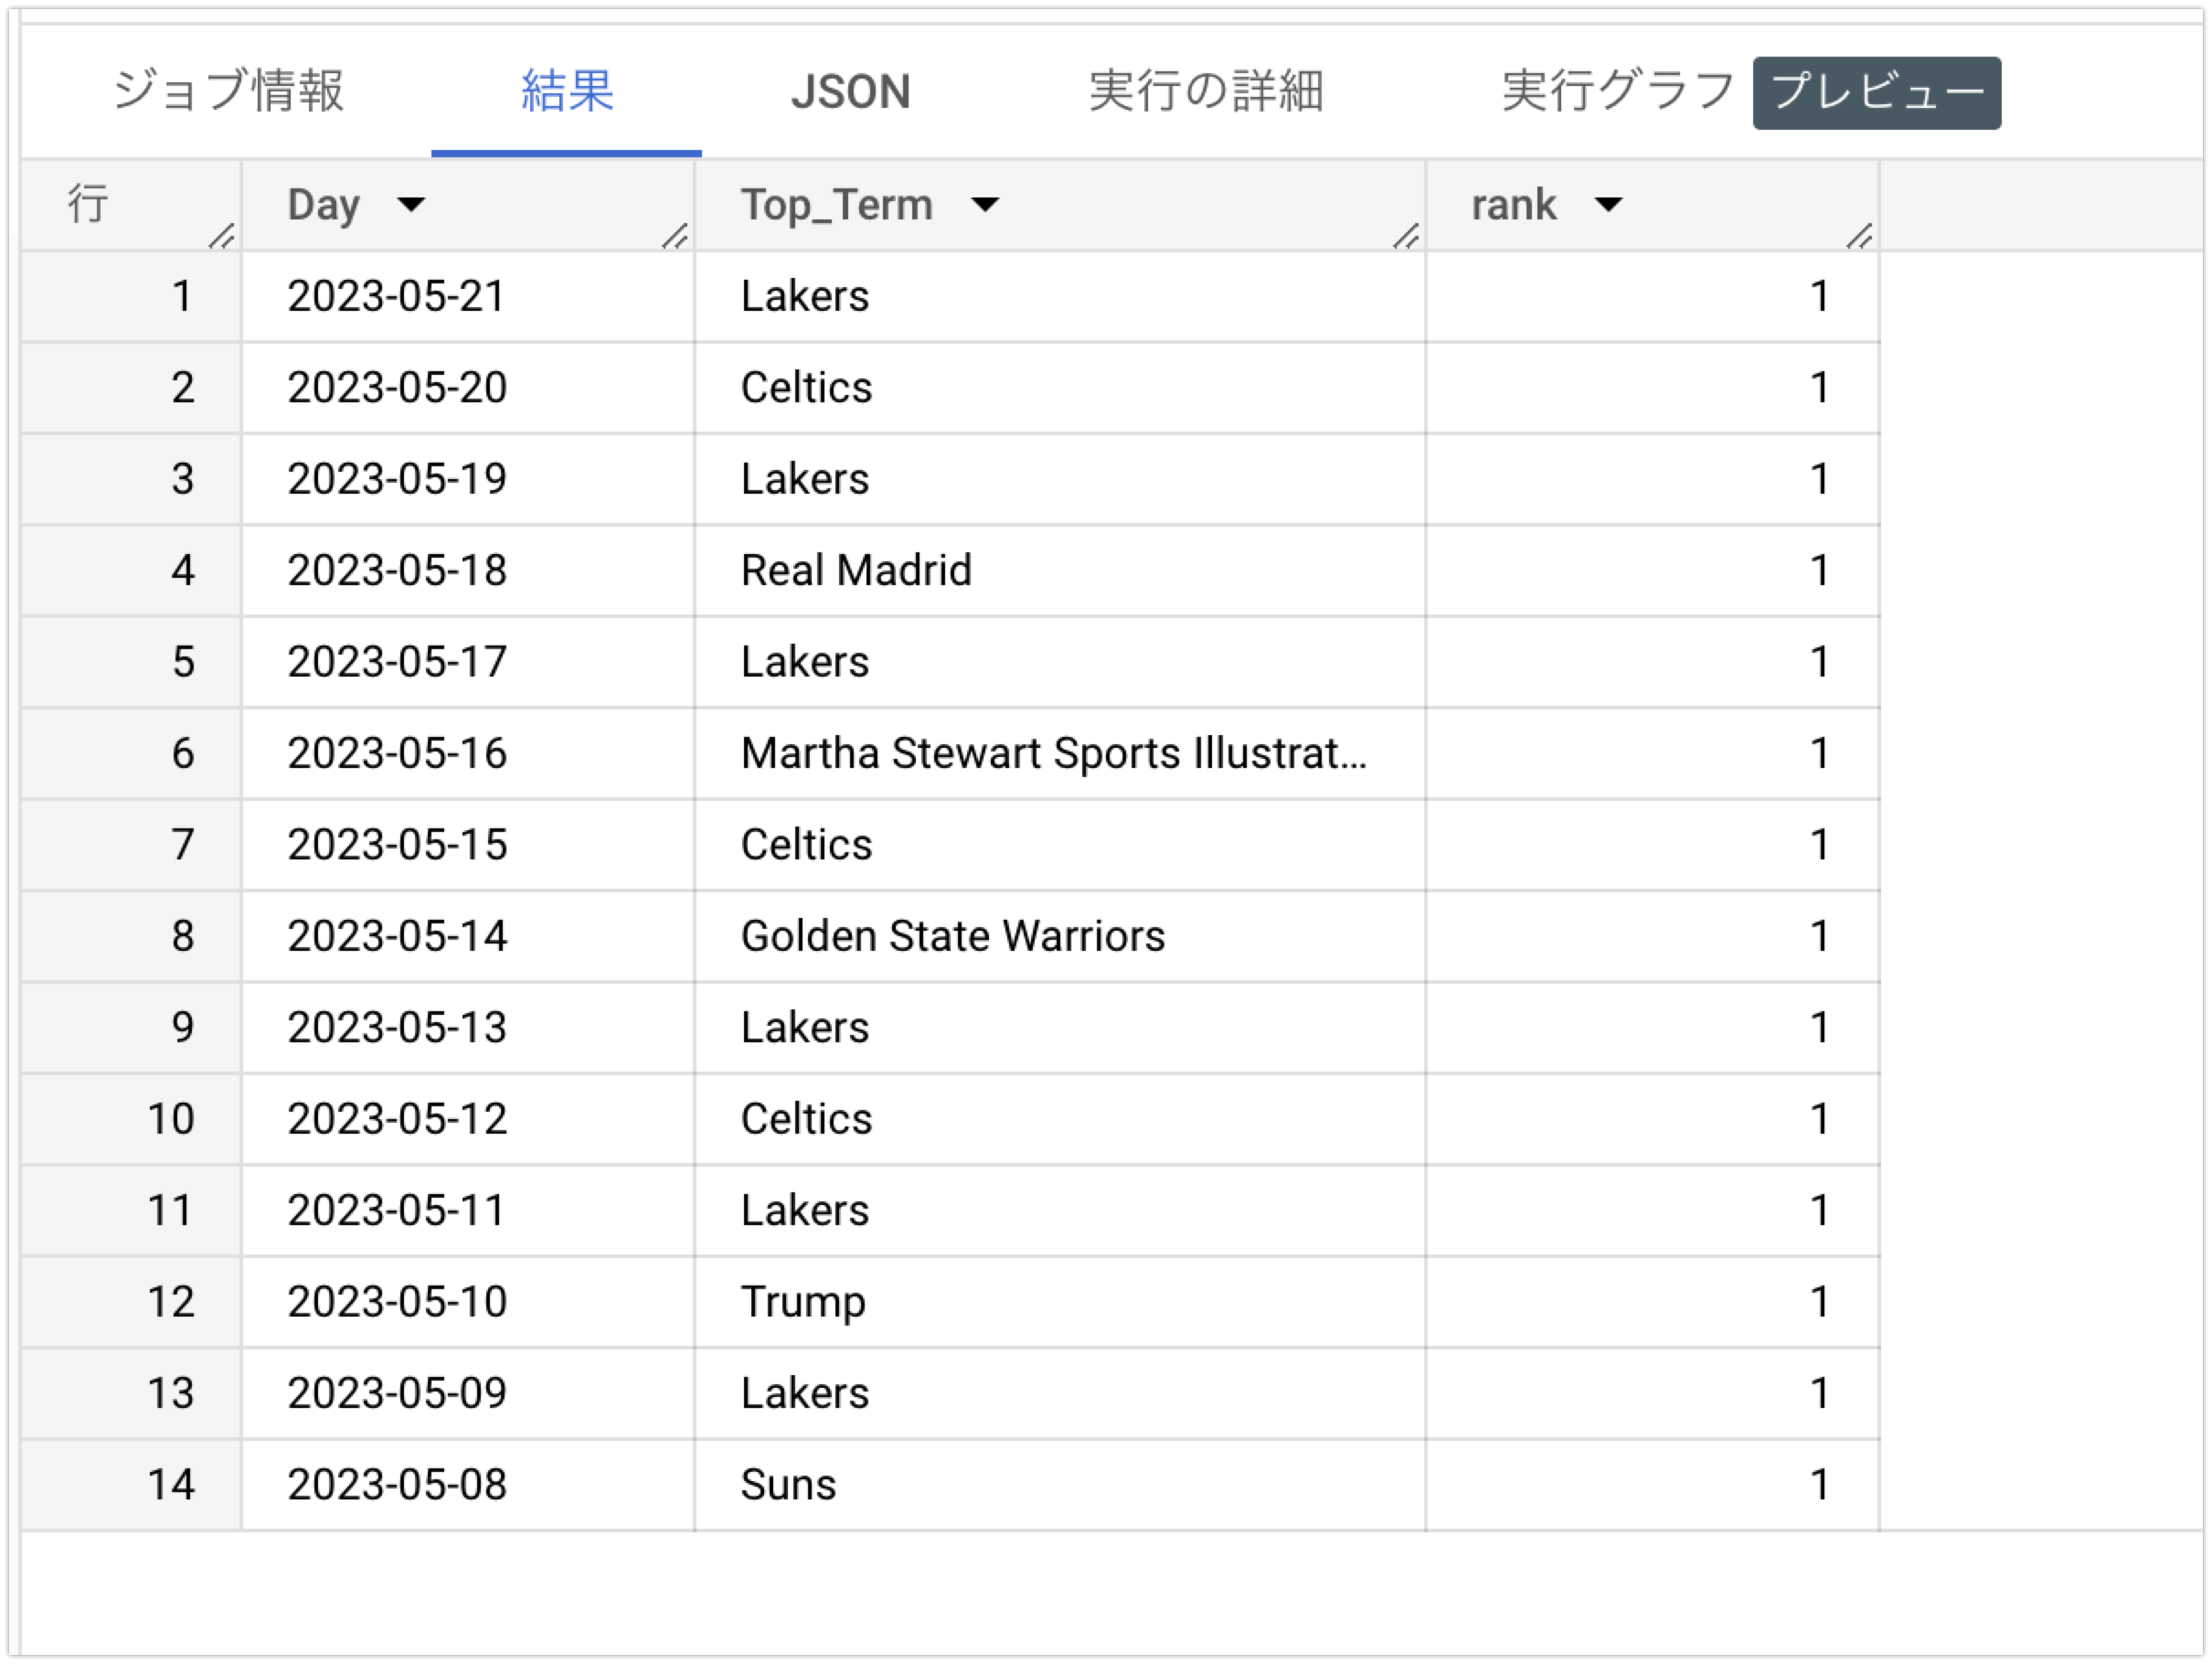Click row number 10
This screenshot has width=2212, height=1664.
click(170, 1119)
